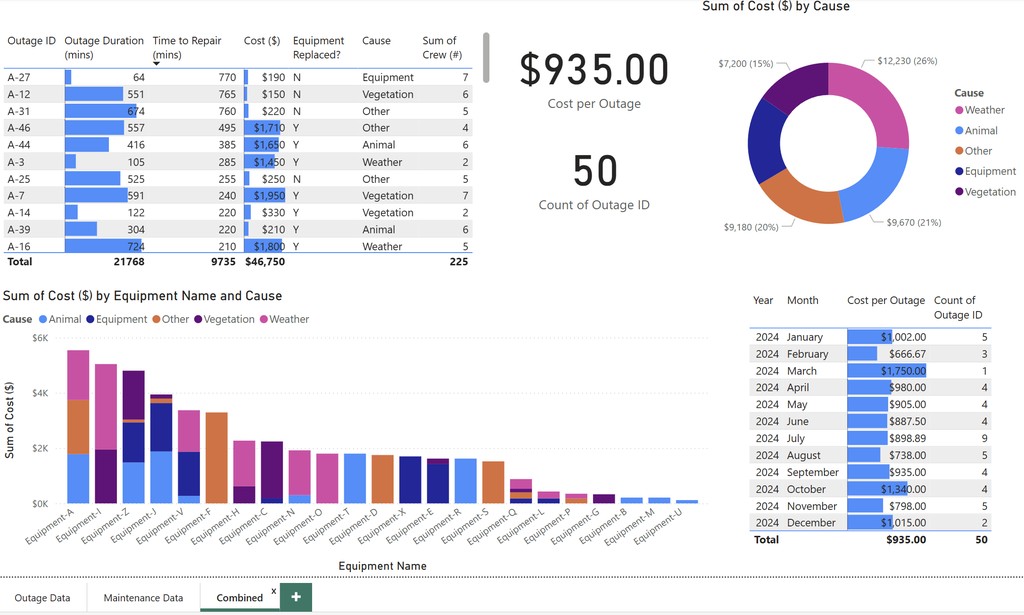Image resolution: width=1024 pixels, height=615 pixels.
Task: Click Weather in bar chart legend
Action: pos(284,319)
